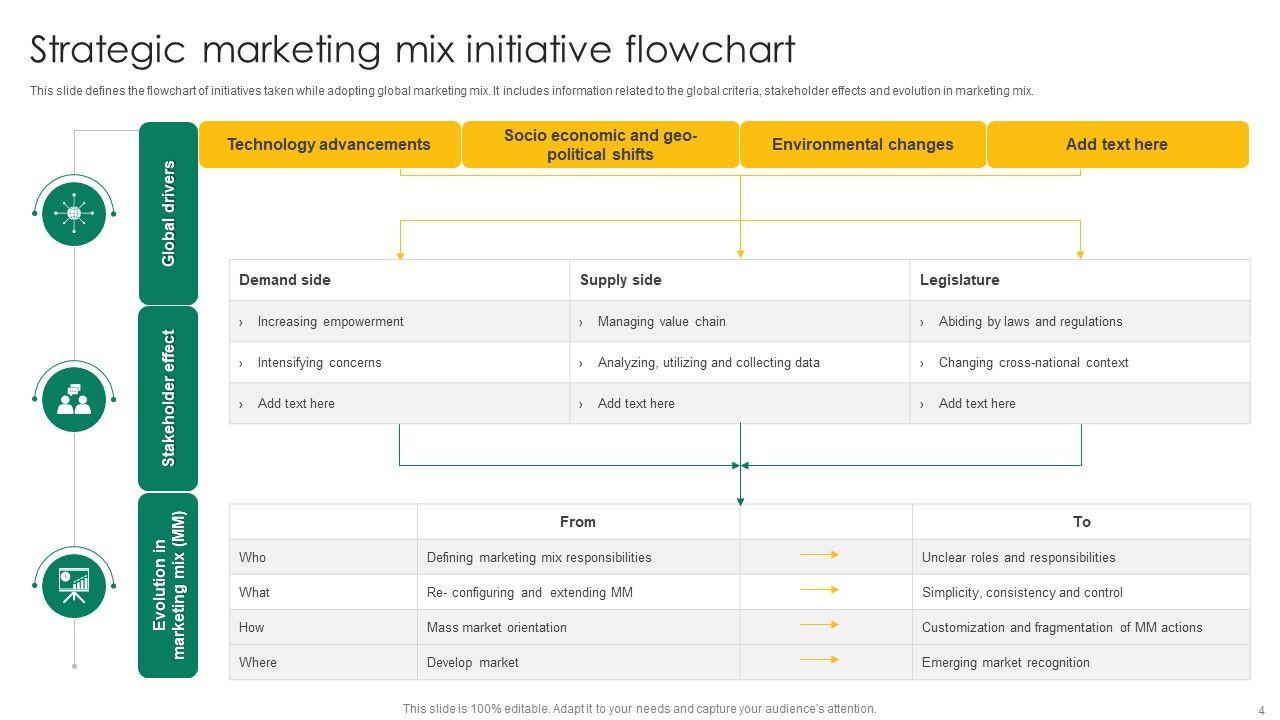The width and height of the screenshot is (1280, 720).
Task: Click the yellow arrow in the Who row
Action: coord(820,555)
